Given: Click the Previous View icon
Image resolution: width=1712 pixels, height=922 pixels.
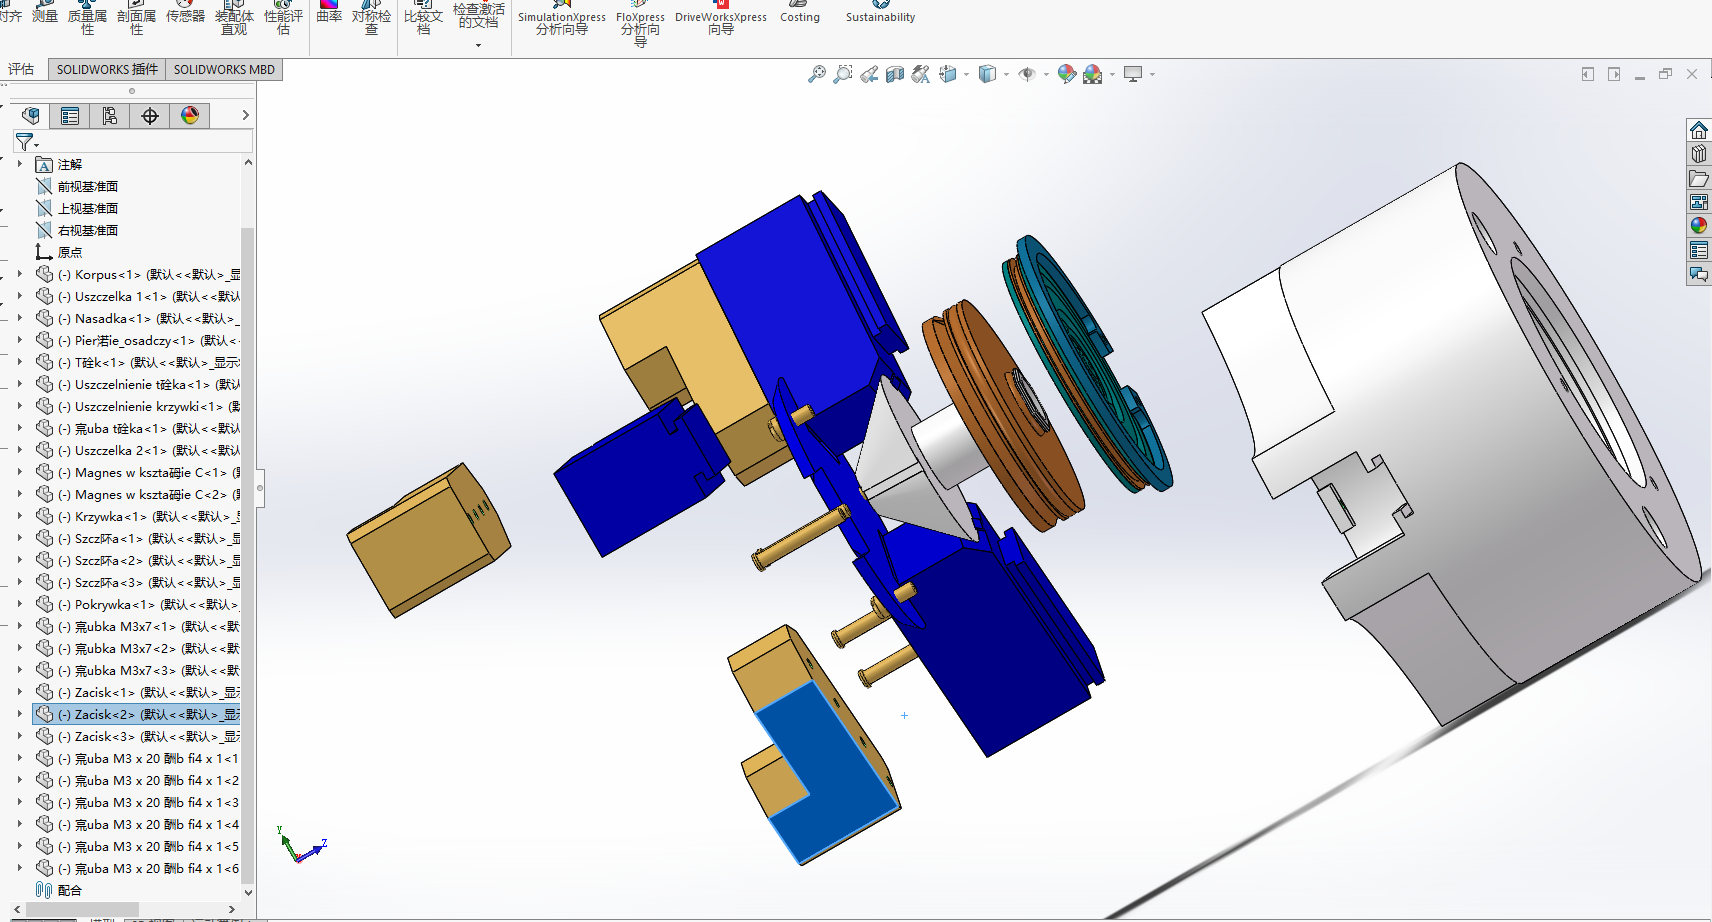Looking at the screenshot, I should tap(869, 74).
